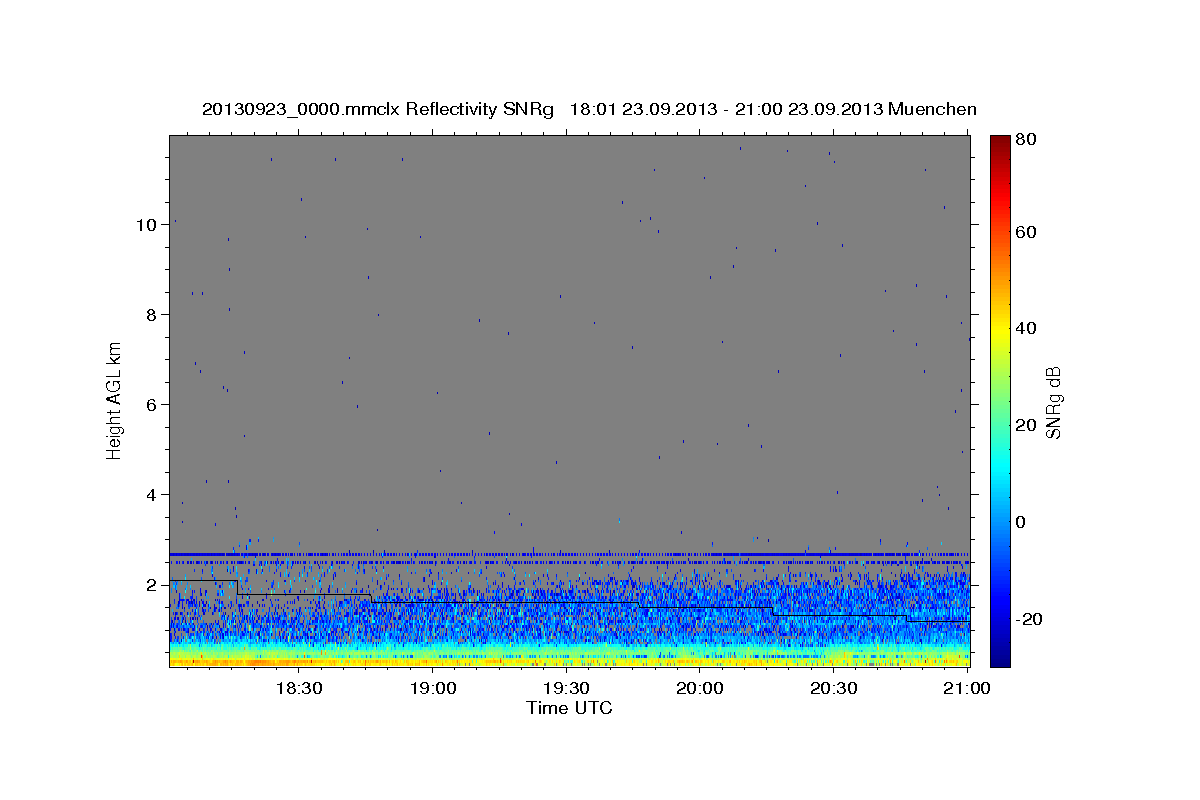
Task: Click the 'Height AGL km' axis label
Action: pos(115,400)
